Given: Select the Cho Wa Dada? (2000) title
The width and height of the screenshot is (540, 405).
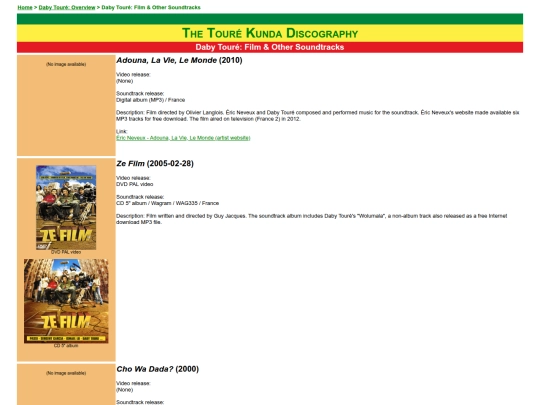Looking at the screenshot, I should [x=158, y=369].
